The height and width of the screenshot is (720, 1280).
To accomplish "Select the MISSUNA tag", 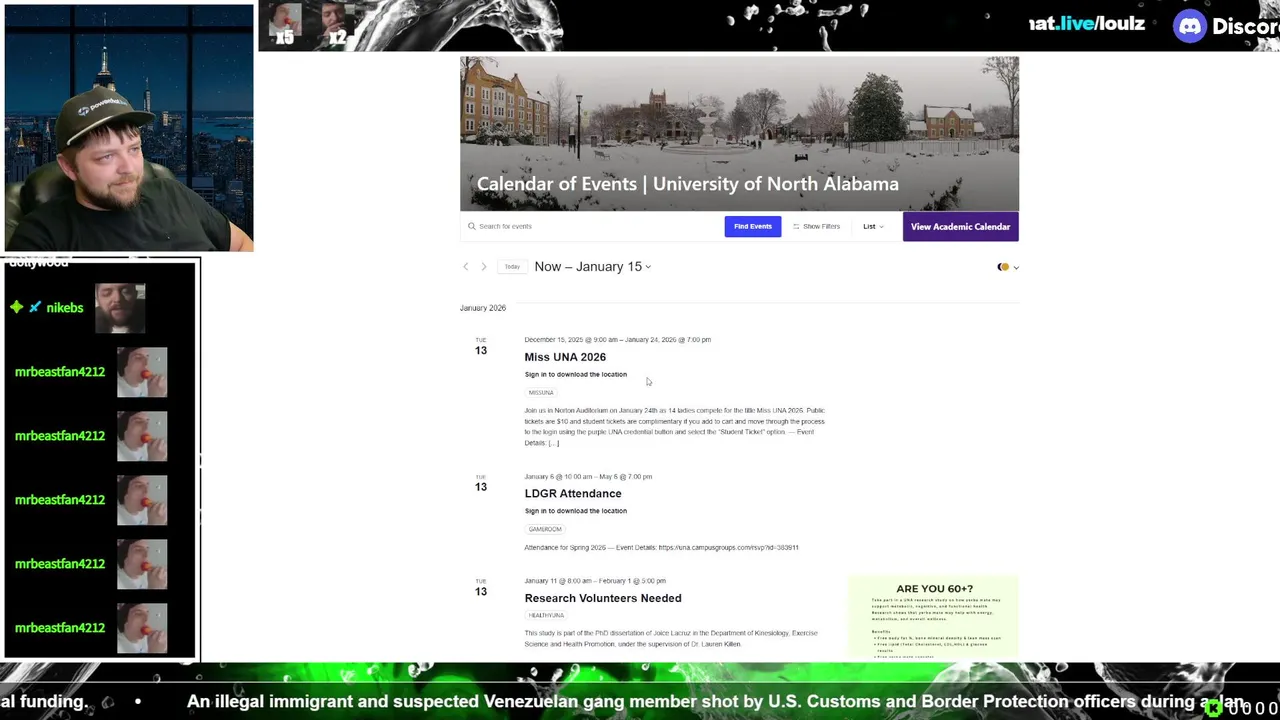I will [x=541, y=393].
